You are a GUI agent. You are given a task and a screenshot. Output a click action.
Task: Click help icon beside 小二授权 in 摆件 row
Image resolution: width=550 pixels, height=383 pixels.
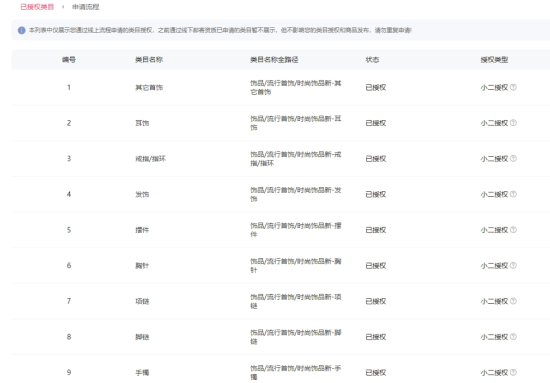(513, 230)
